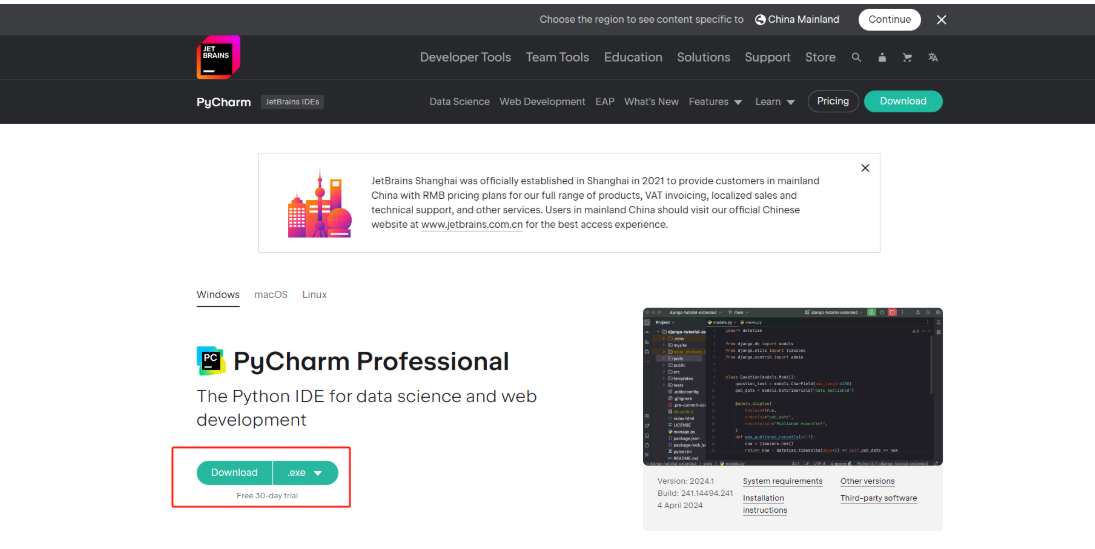Click the JetBrains logo
1095x549 pixels.
tap(219, 57)
